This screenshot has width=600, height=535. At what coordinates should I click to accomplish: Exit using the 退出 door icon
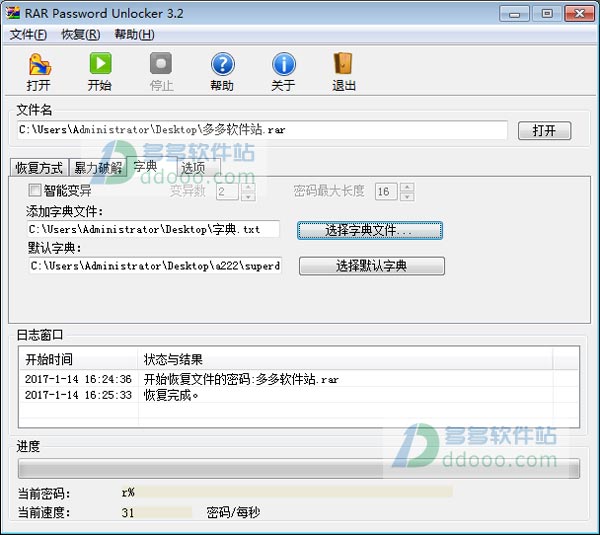coord(343,64)
